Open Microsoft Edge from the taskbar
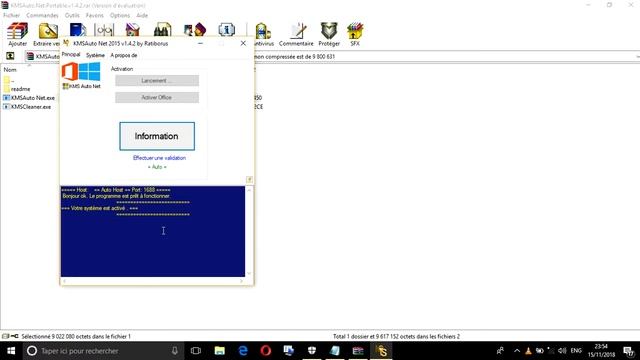 [243, 351]
